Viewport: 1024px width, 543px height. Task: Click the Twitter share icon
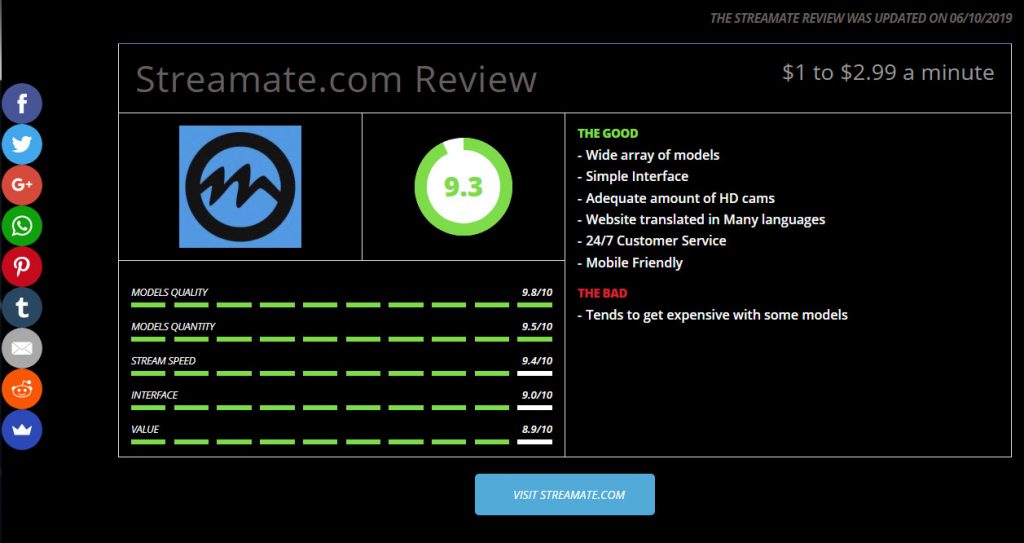click(21, 144)
